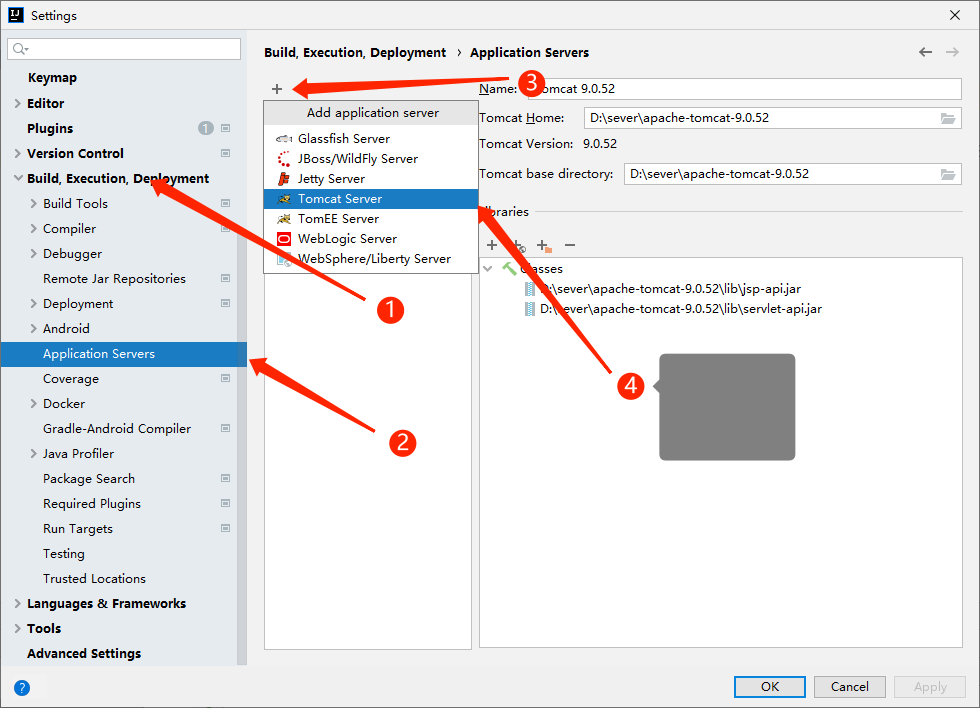
Task: Choose TomEE Server option
Action: point(371,219)
